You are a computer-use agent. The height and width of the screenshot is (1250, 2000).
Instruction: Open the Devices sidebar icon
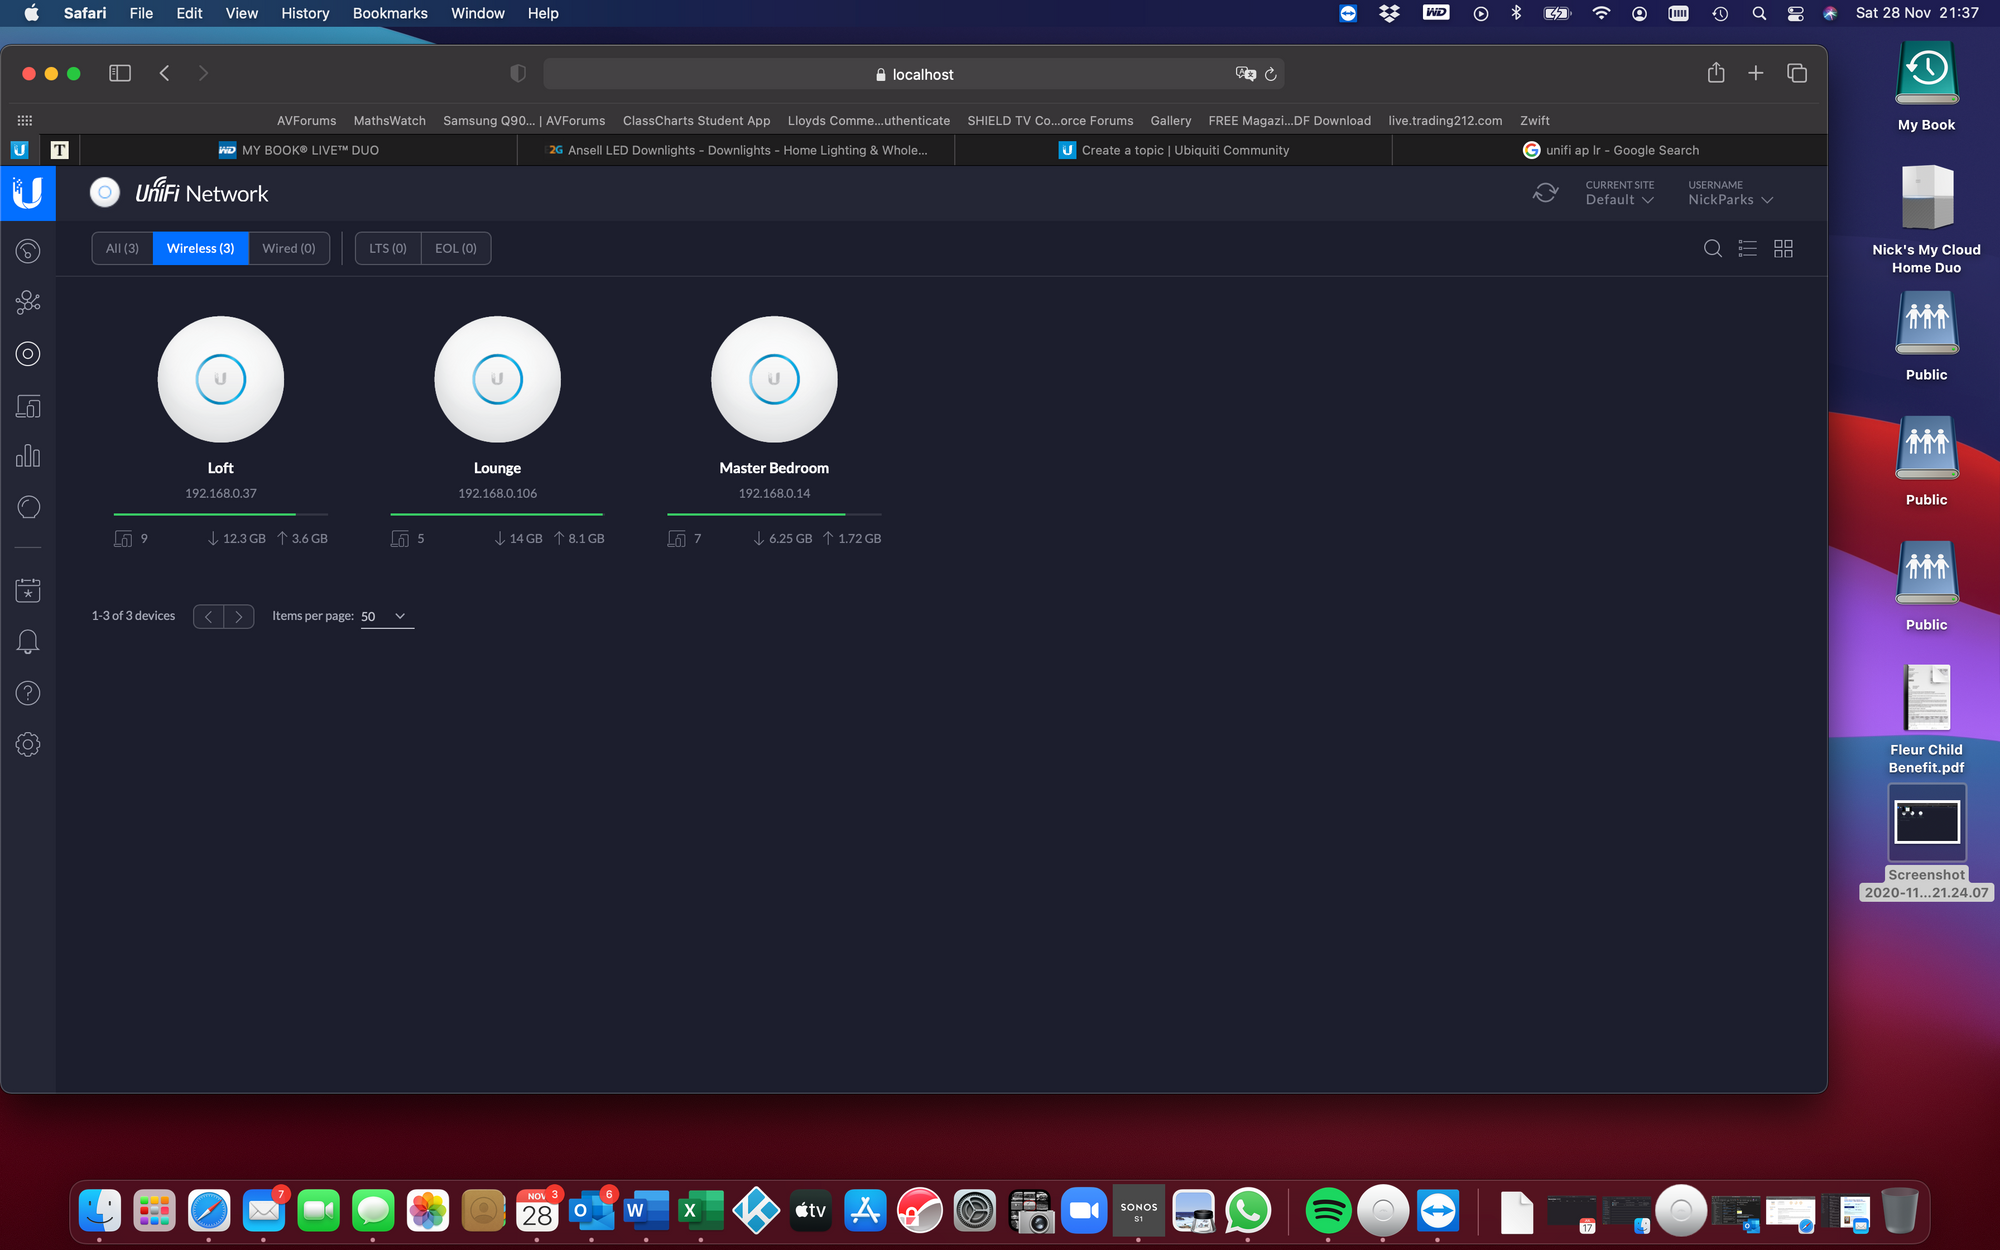point(28,354)
